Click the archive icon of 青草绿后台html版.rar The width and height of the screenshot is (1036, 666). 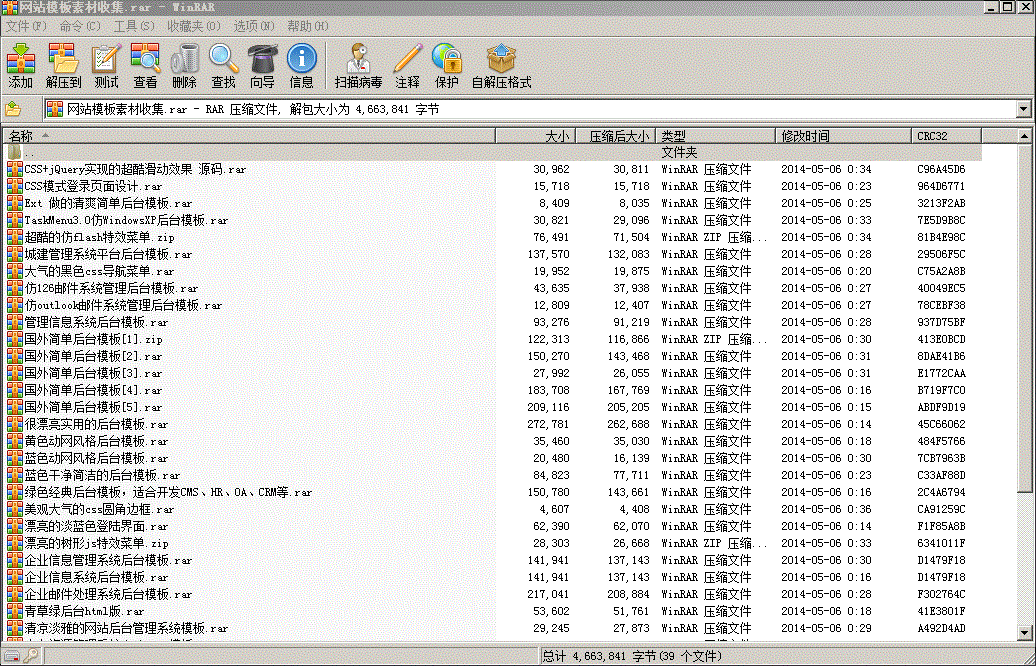click(15, 612)
